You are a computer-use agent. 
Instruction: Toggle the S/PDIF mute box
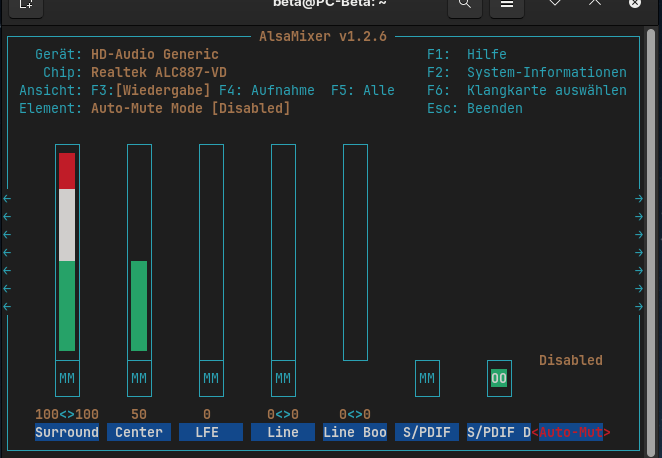click(427, 378)
